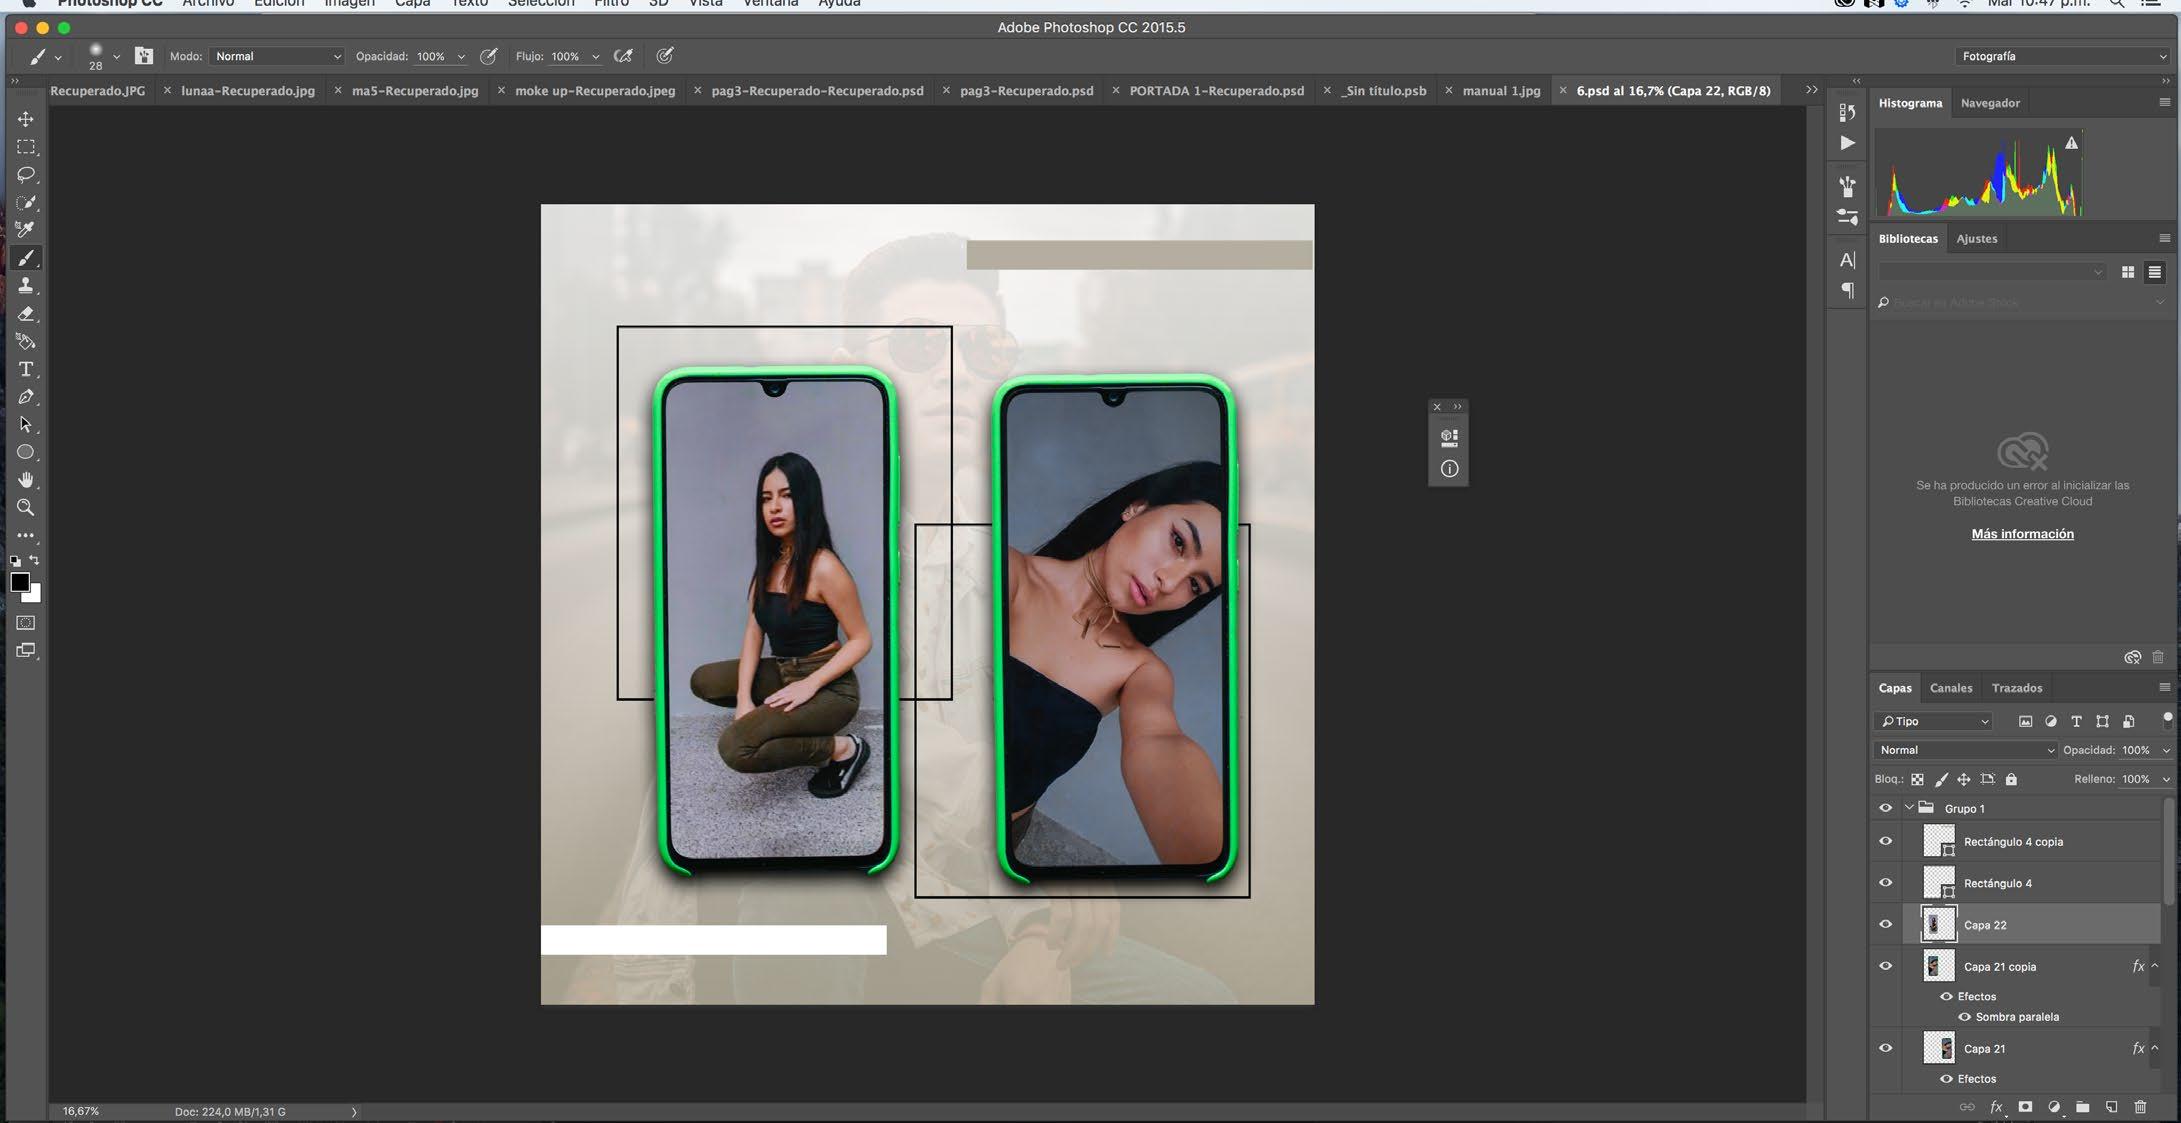The image size is (2181, 1123).
Task: Select the Move tool
Action: (x=26, y=119)
